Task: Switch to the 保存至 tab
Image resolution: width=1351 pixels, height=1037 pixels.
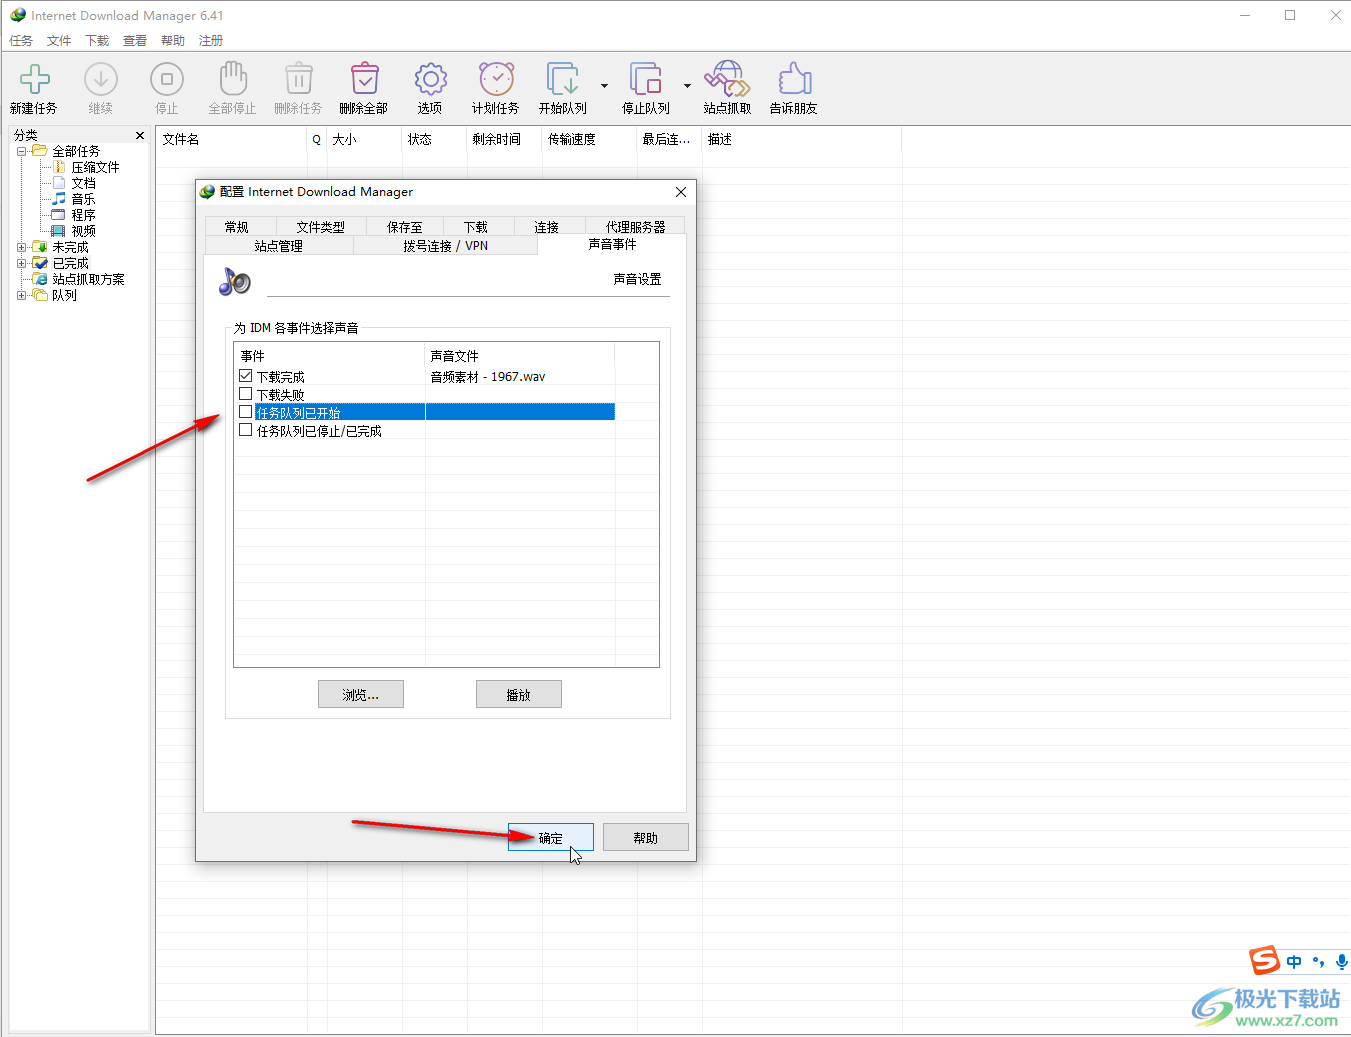Action: [405, 227]
